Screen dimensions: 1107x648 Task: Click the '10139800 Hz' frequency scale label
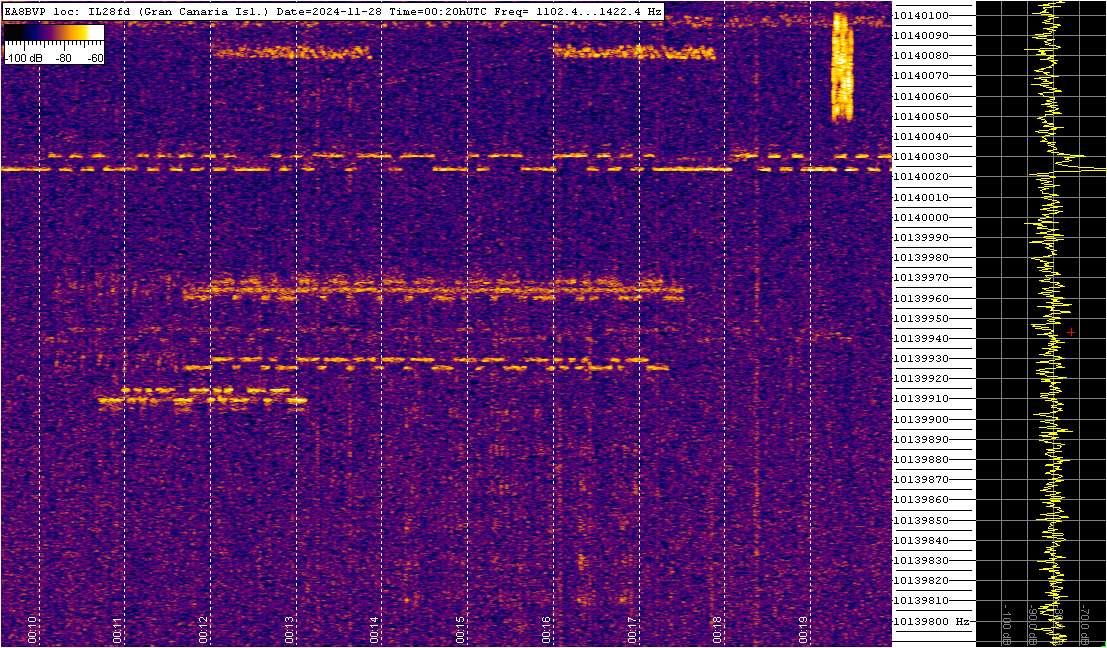tap(932, 621)
